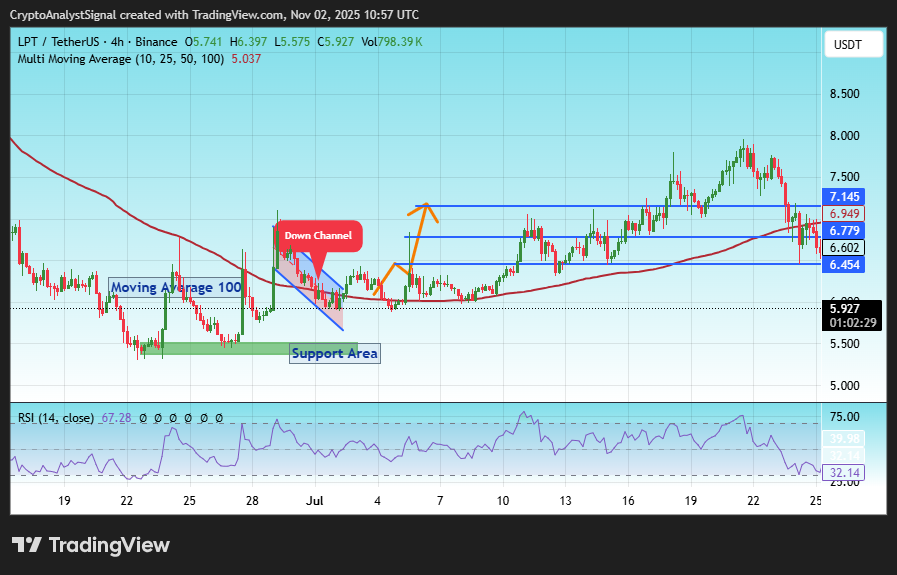The image size is (897, 575).
Task: Select the Moving Average 100 text annotation
Action: coord(176,287)
